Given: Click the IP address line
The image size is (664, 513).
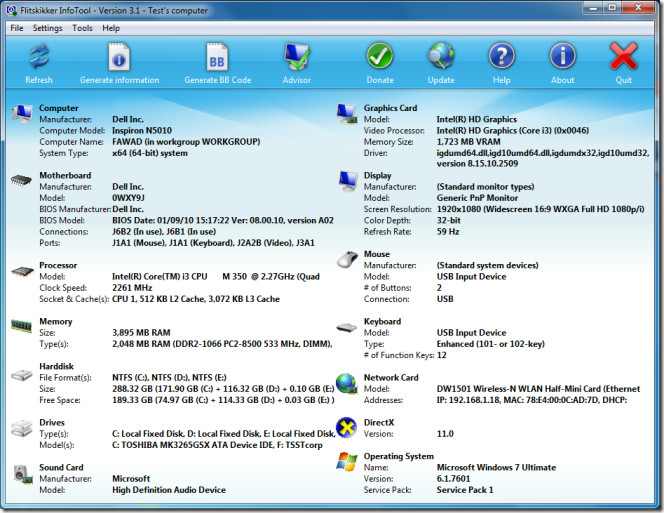Looking at the screenshot, I should click(x=532, y=400).
